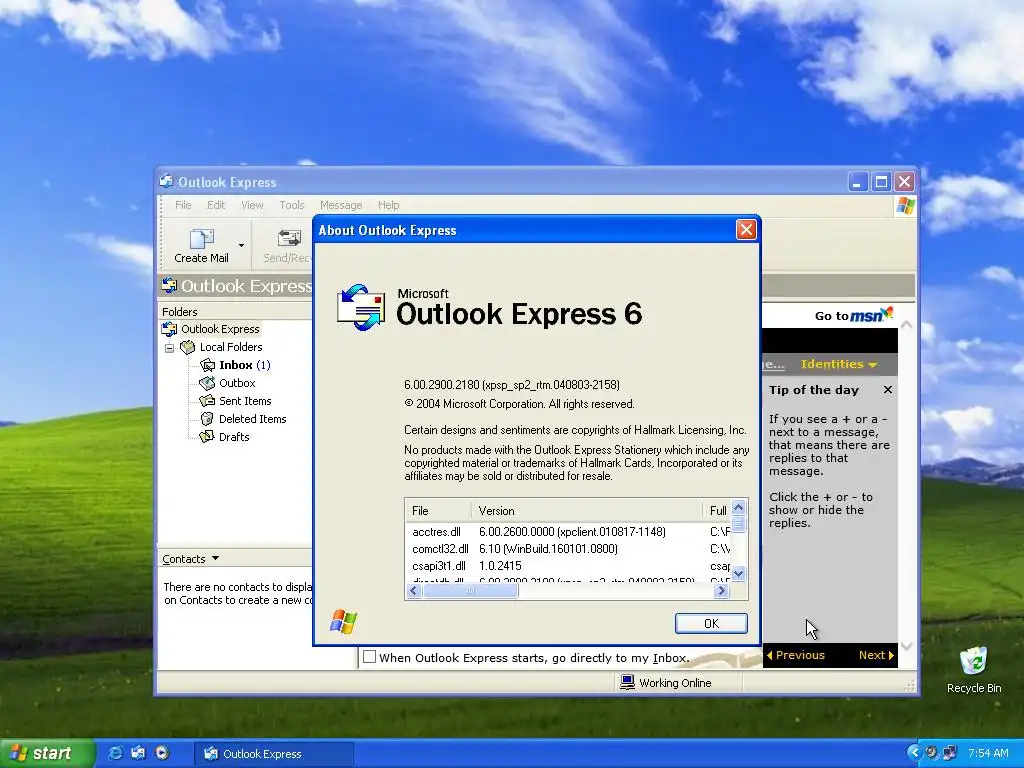Open the Create Mail stationery dropdown arrow
Screen dimensions: 1024x768
pyautogui.click(x=241, y=245)
